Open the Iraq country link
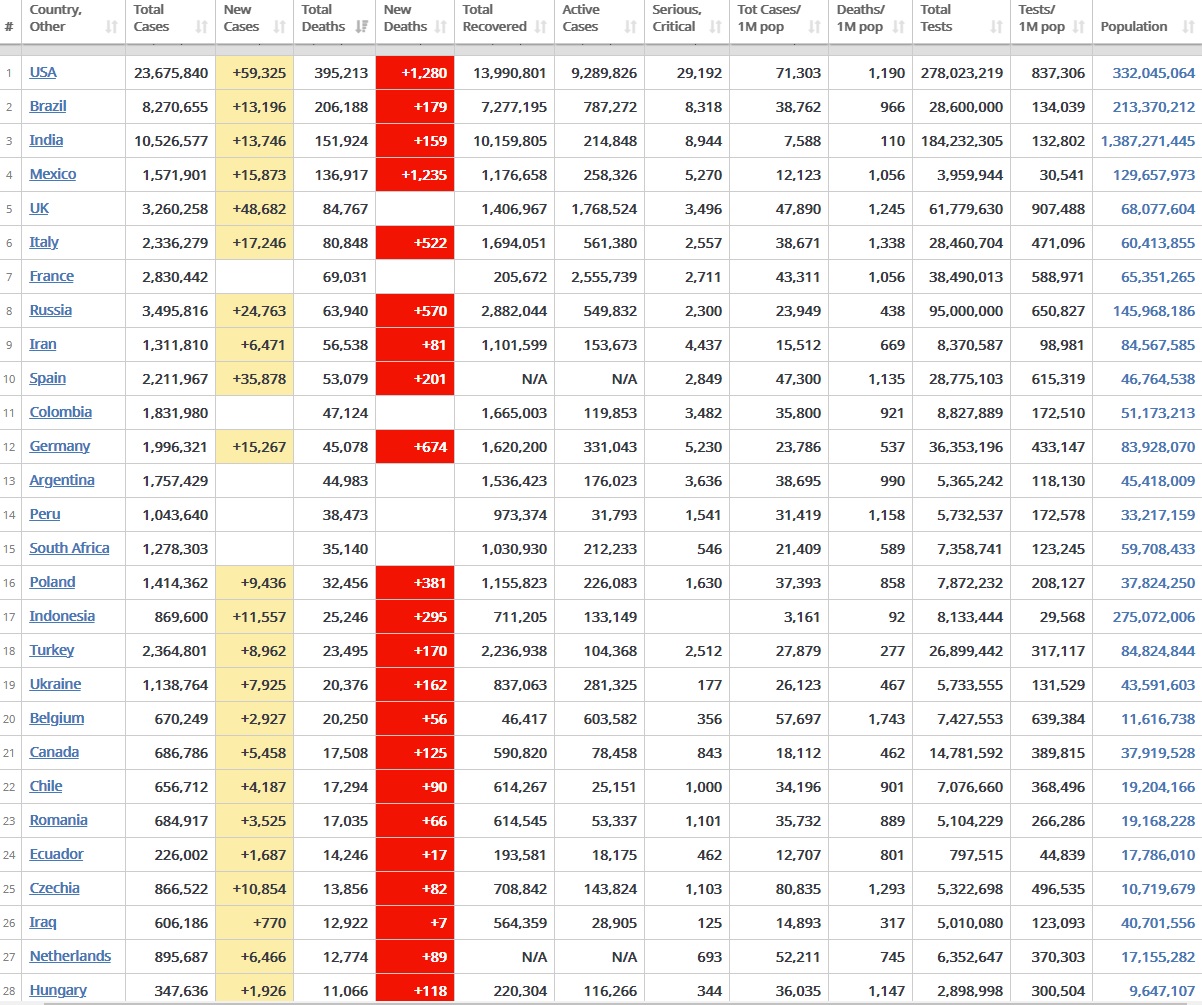This screenshot has height=1005, width=1202. 43,922
